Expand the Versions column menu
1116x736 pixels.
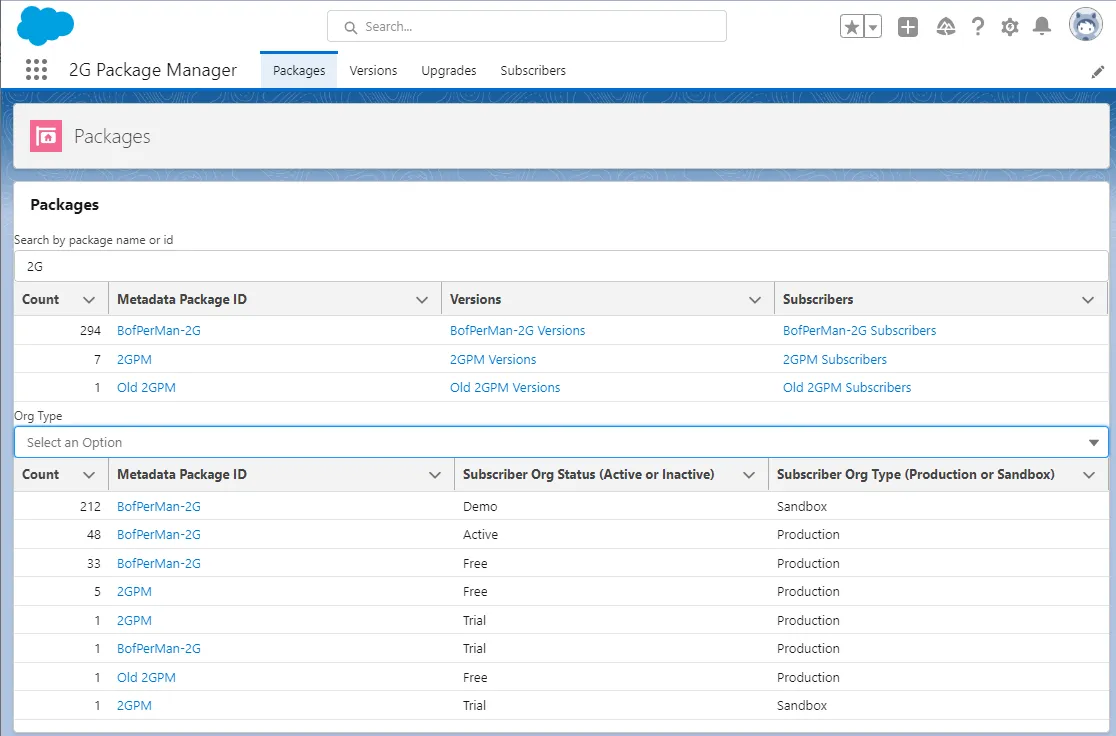(x=755, y=300)
